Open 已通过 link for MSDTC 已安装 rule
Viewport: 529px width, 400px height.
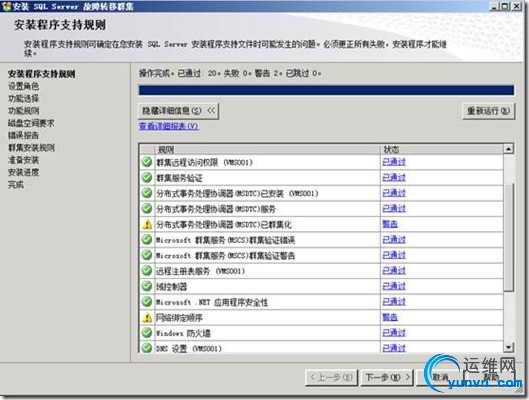click(394, 193)
